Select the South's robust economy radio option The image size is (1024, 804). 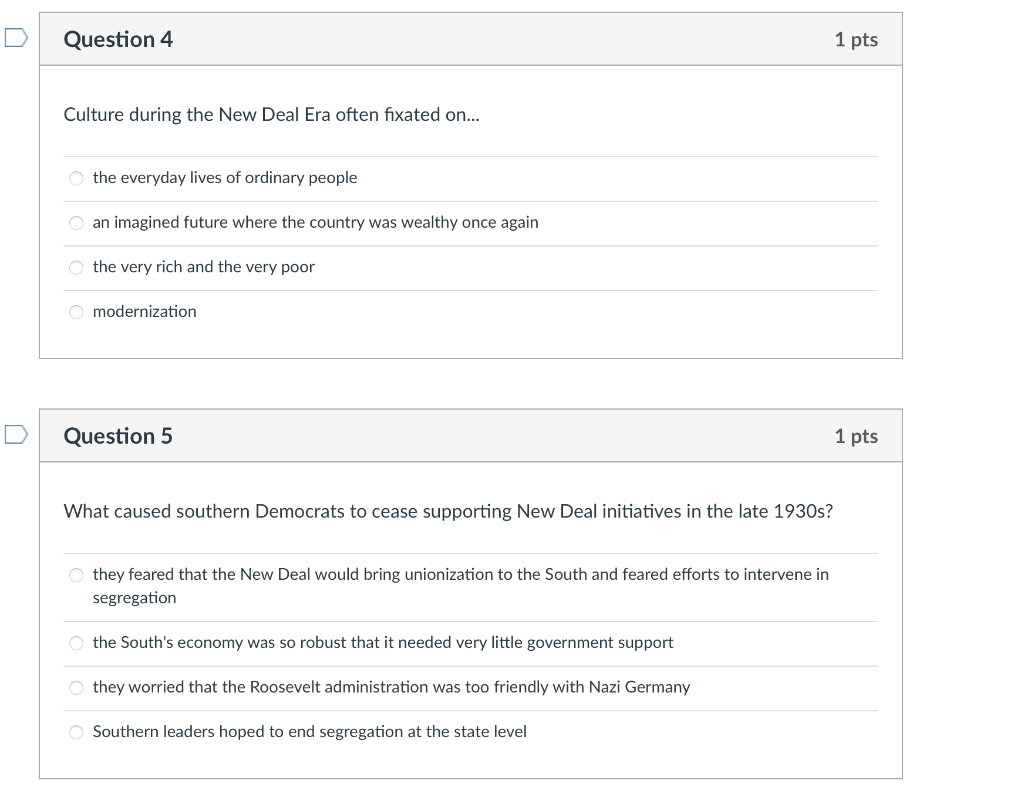coord(76,643)
